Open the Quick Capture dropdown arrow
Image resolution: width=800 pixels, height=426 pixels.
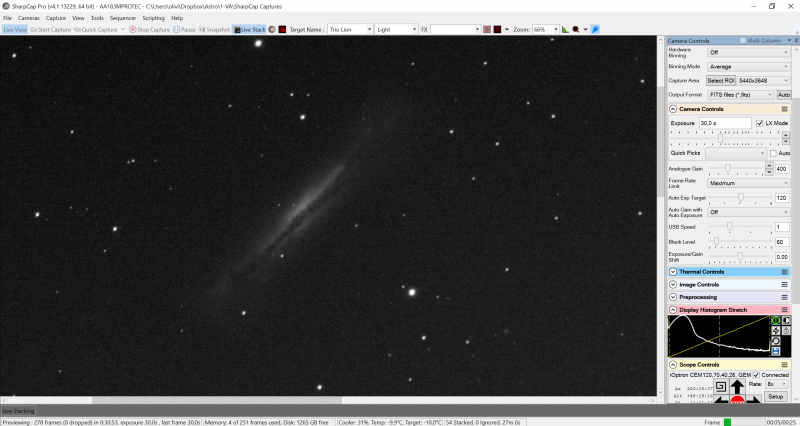click(x=122, y=30)
